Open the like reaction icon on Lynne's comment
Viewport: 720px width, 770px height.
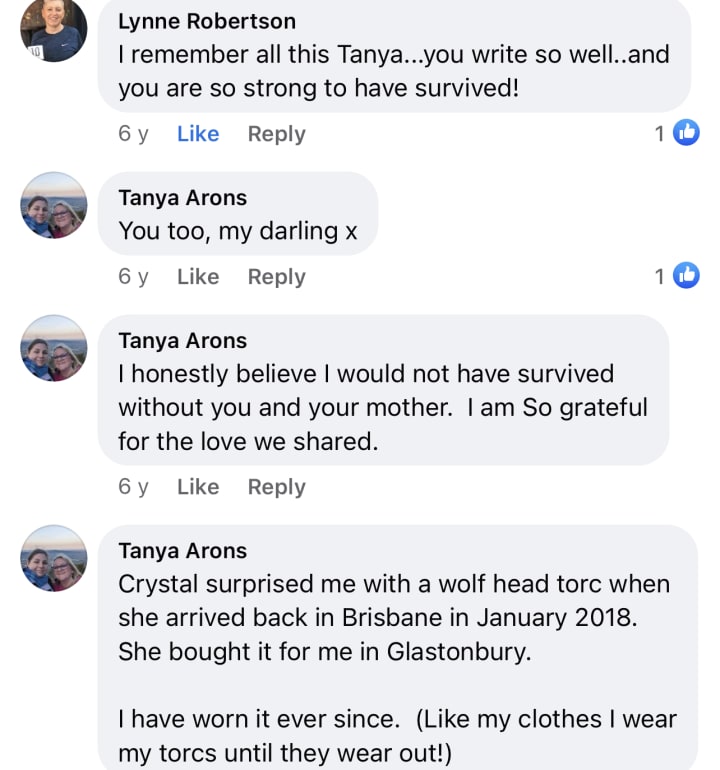686,133
